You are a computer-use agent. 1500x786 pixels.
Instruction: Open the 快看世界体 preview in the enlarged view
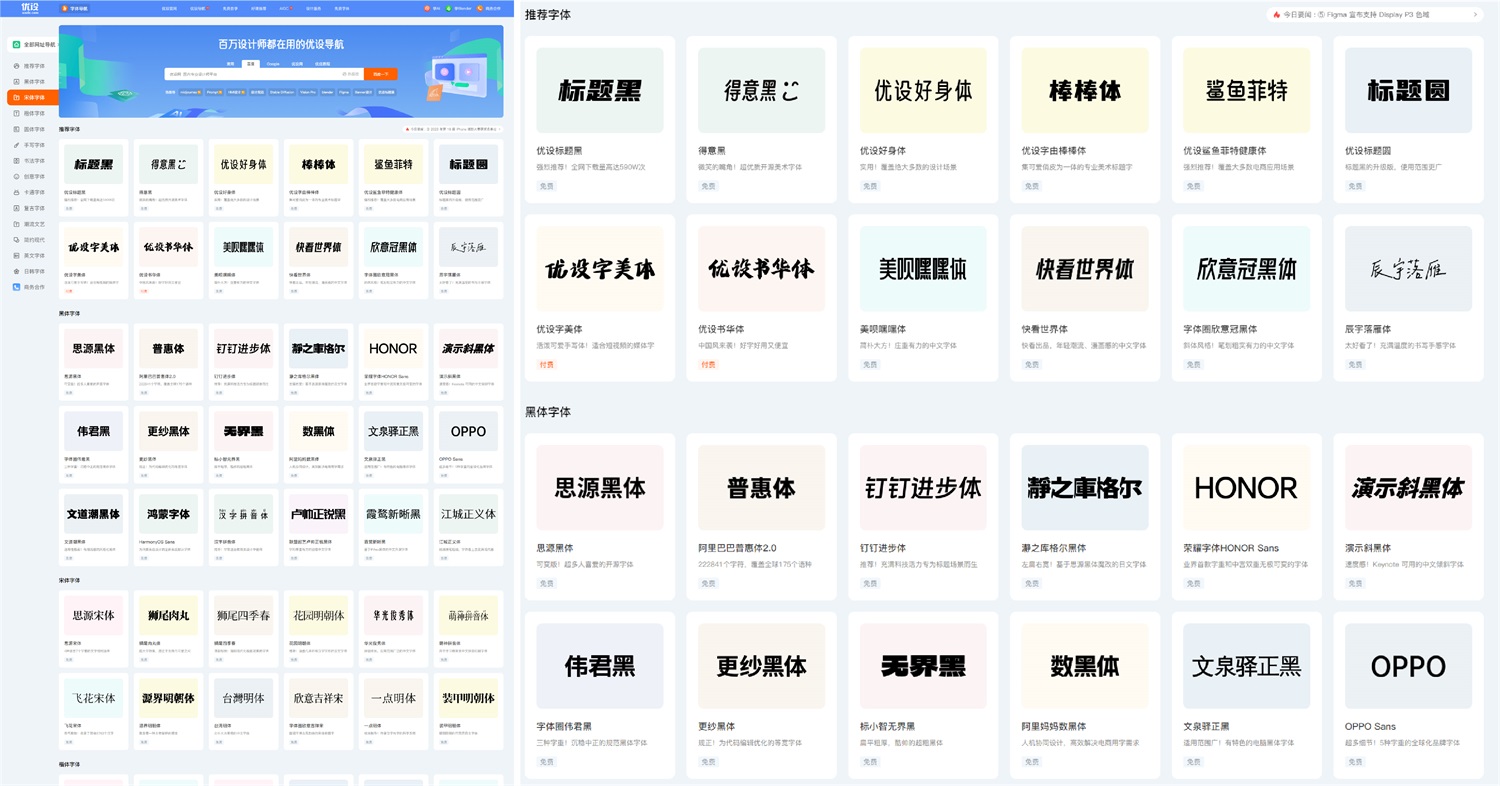click(1085, 268)
